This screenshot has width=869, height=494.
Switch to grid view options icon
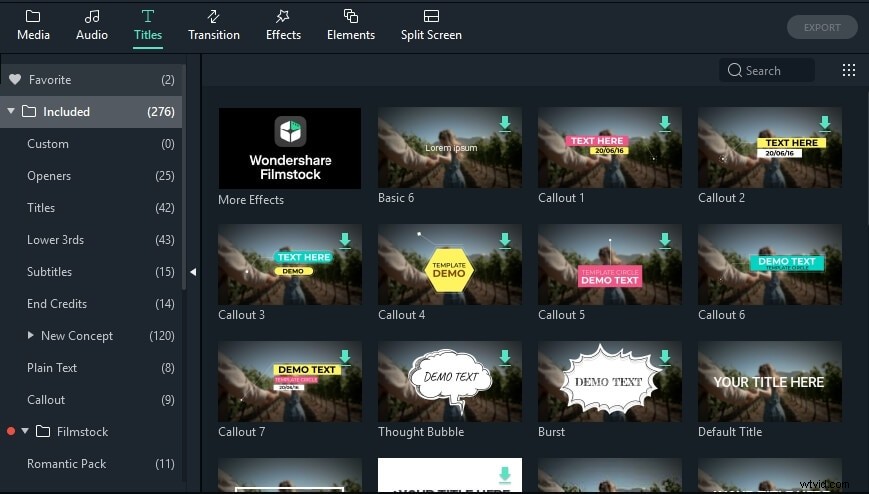click(x=848, y=70)
